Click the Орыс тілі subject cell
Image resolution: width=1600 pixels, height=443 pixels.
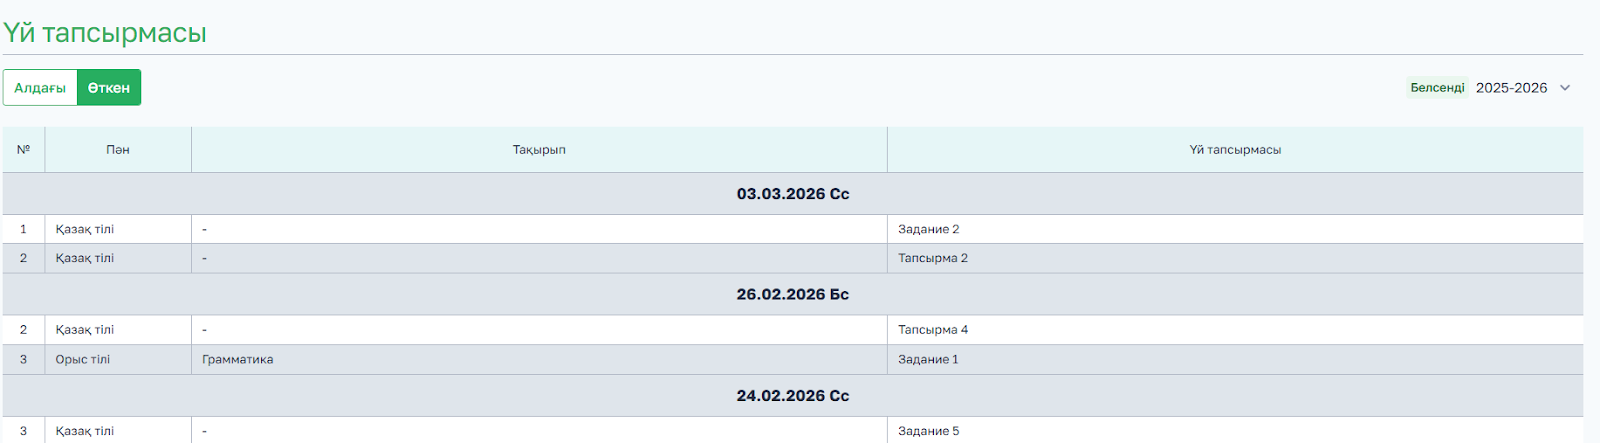click(83, 360)
